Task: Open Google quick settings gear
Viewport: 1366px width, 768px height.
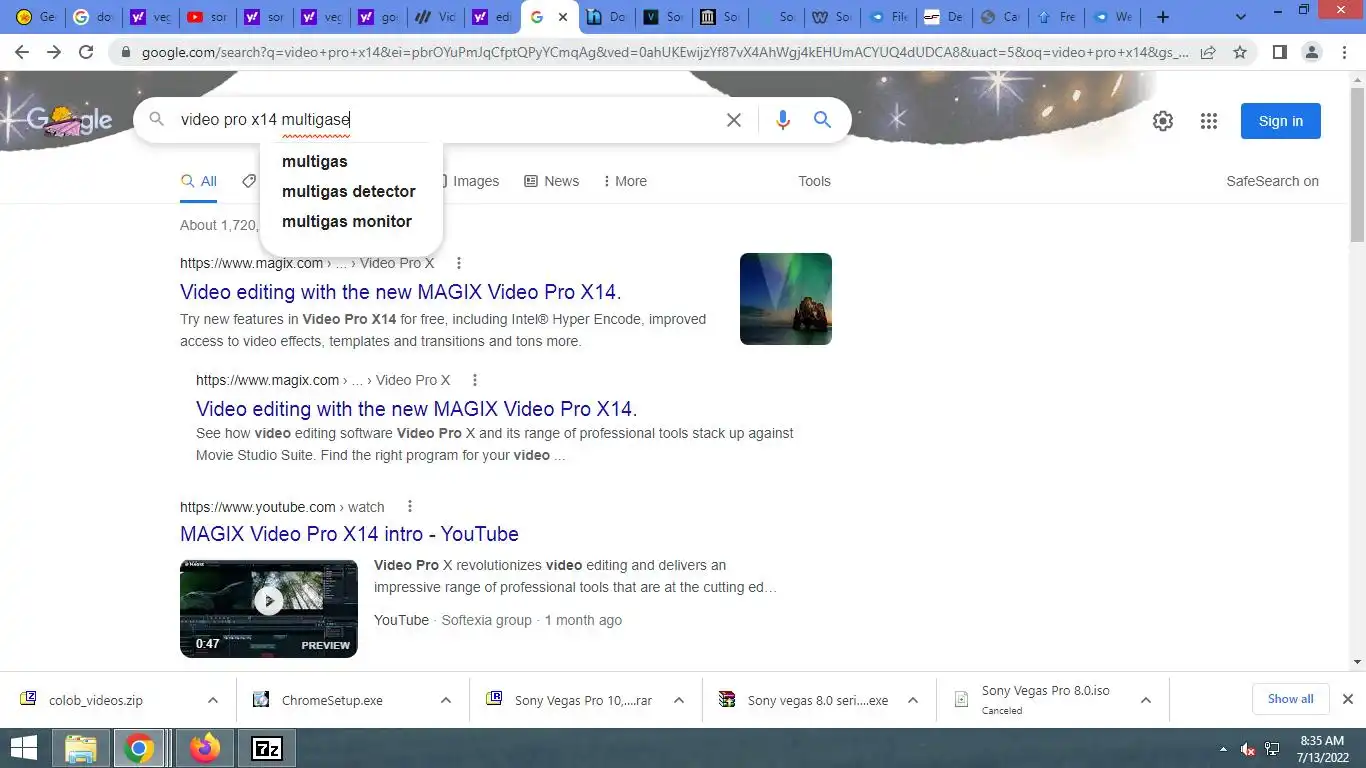Action: pos(1162,121)
